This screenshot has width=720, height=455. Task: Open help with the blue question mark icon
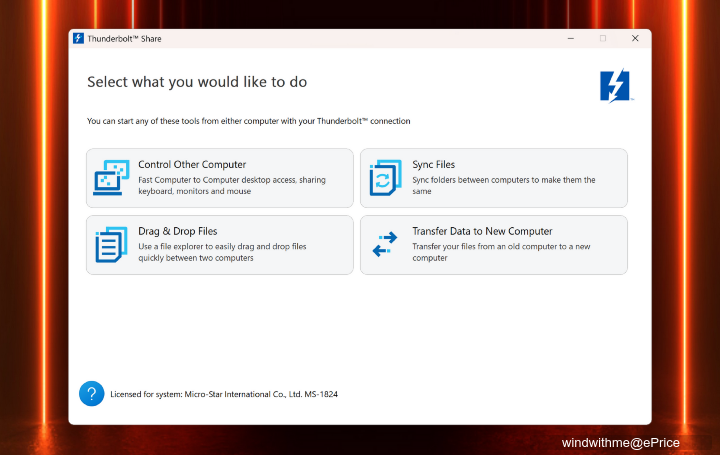[x=91, y=394]
